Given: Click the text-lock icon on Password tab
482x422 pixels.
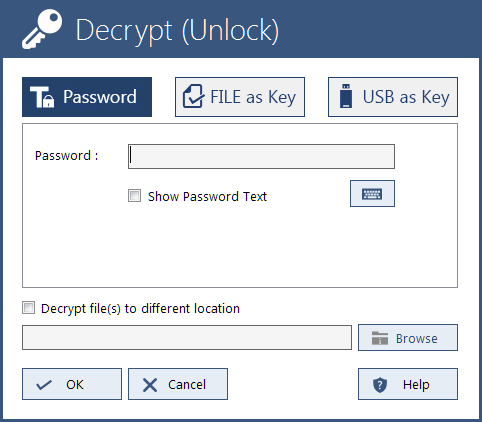Looking at the screenshot, I should click(x=42, y=97).
